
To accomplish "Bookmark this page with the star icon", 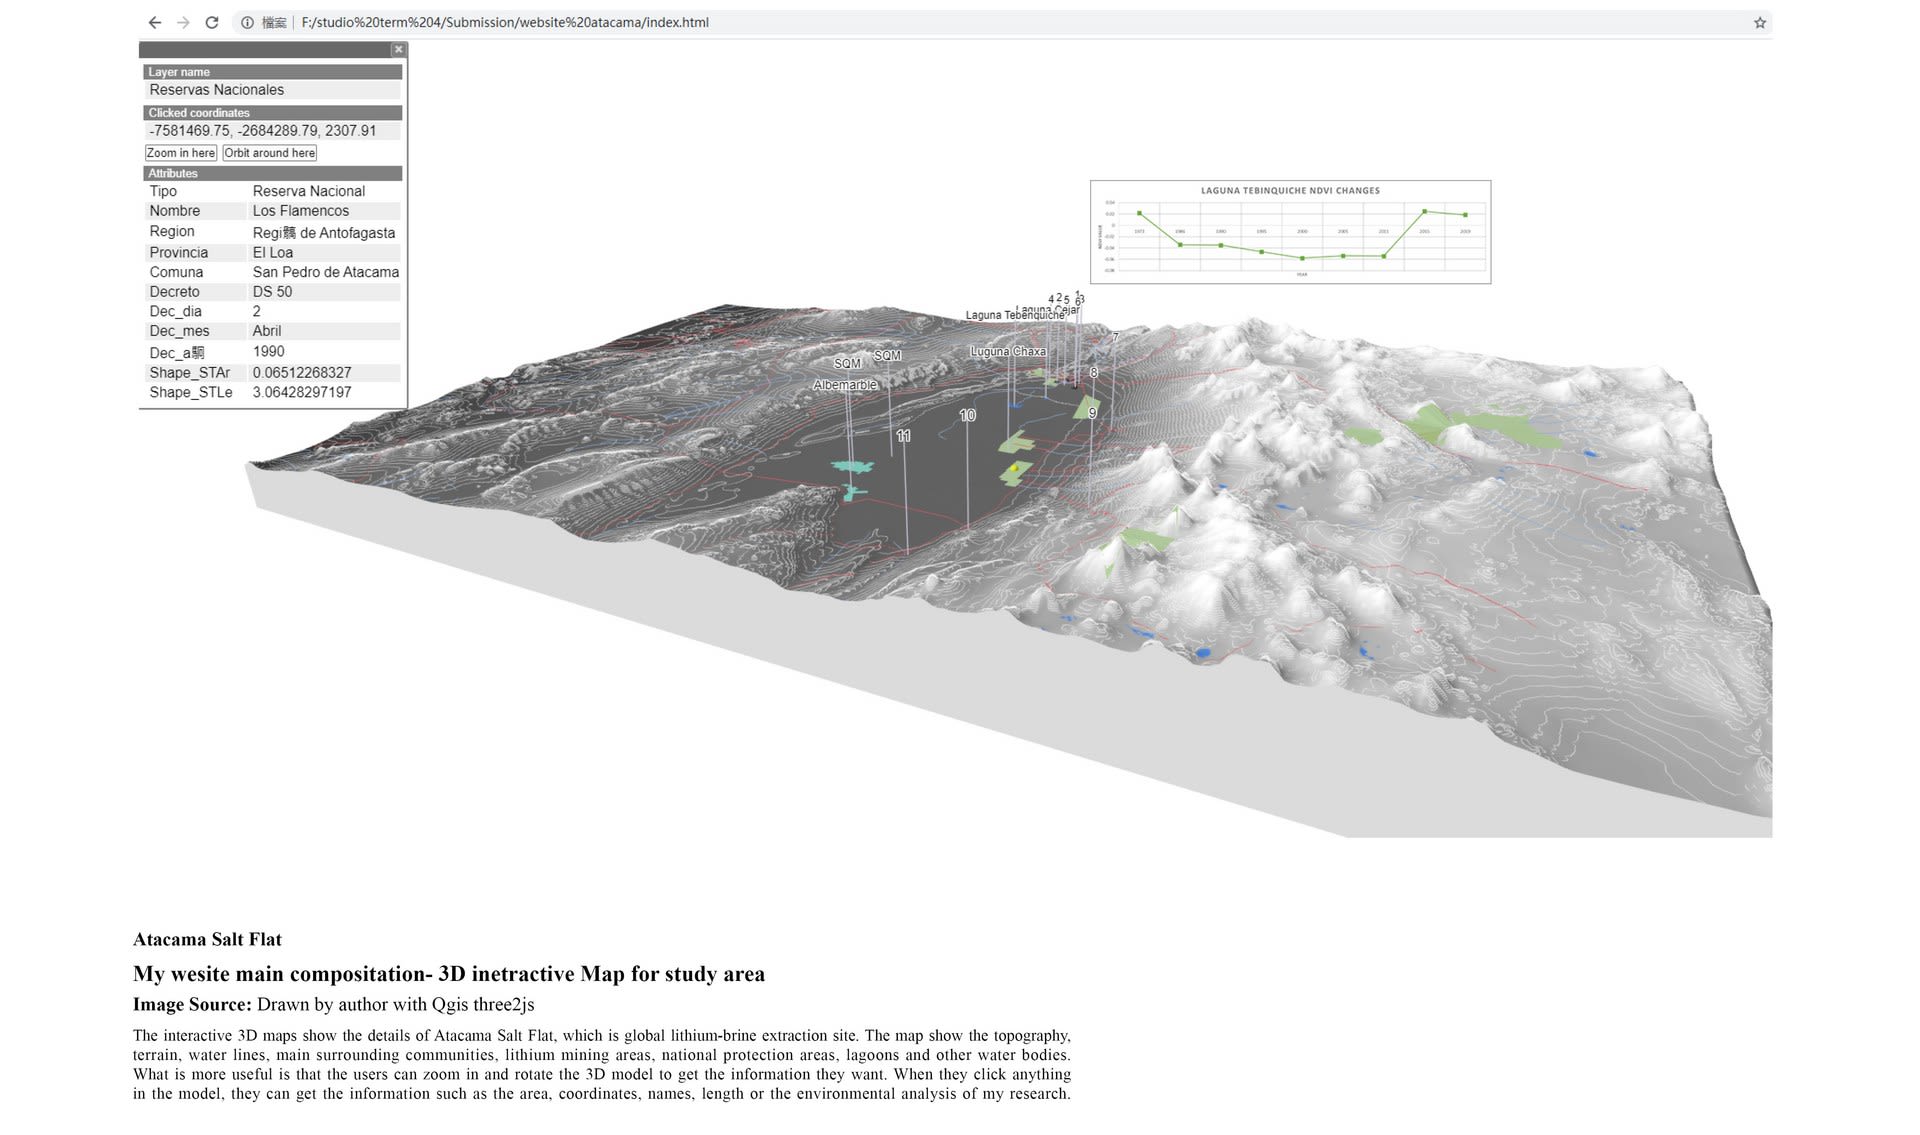I will pos(1759,22).
